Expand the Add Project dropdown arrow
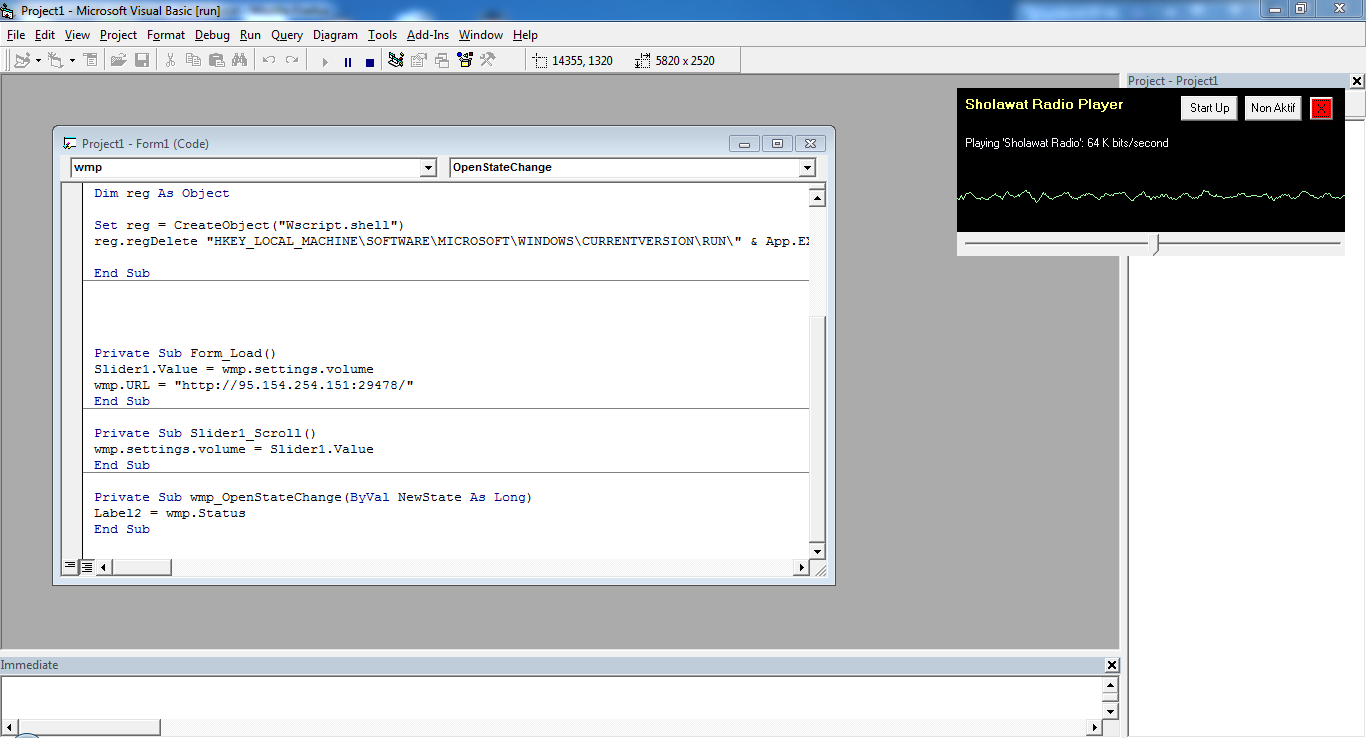Image resolution: width=1366 pixels, height=738 pixels. click(x=37, y=60)
